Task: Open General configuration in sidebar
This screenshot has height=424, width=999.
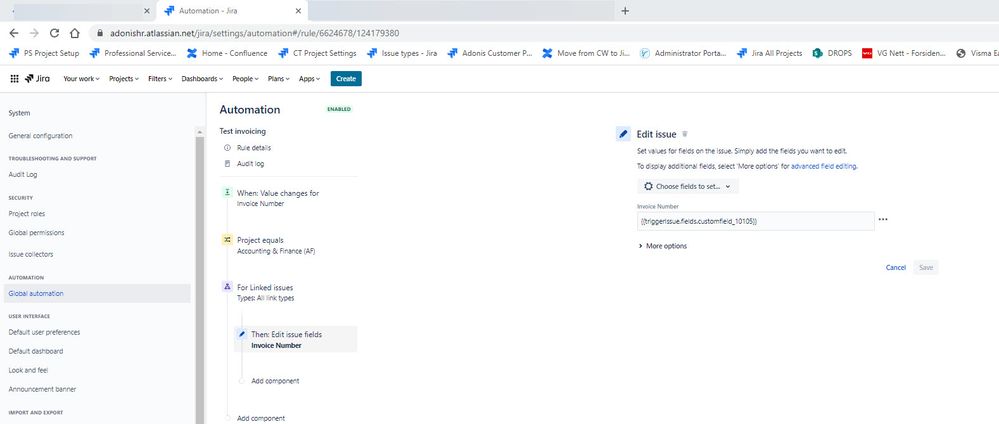Action: point(40,136)
